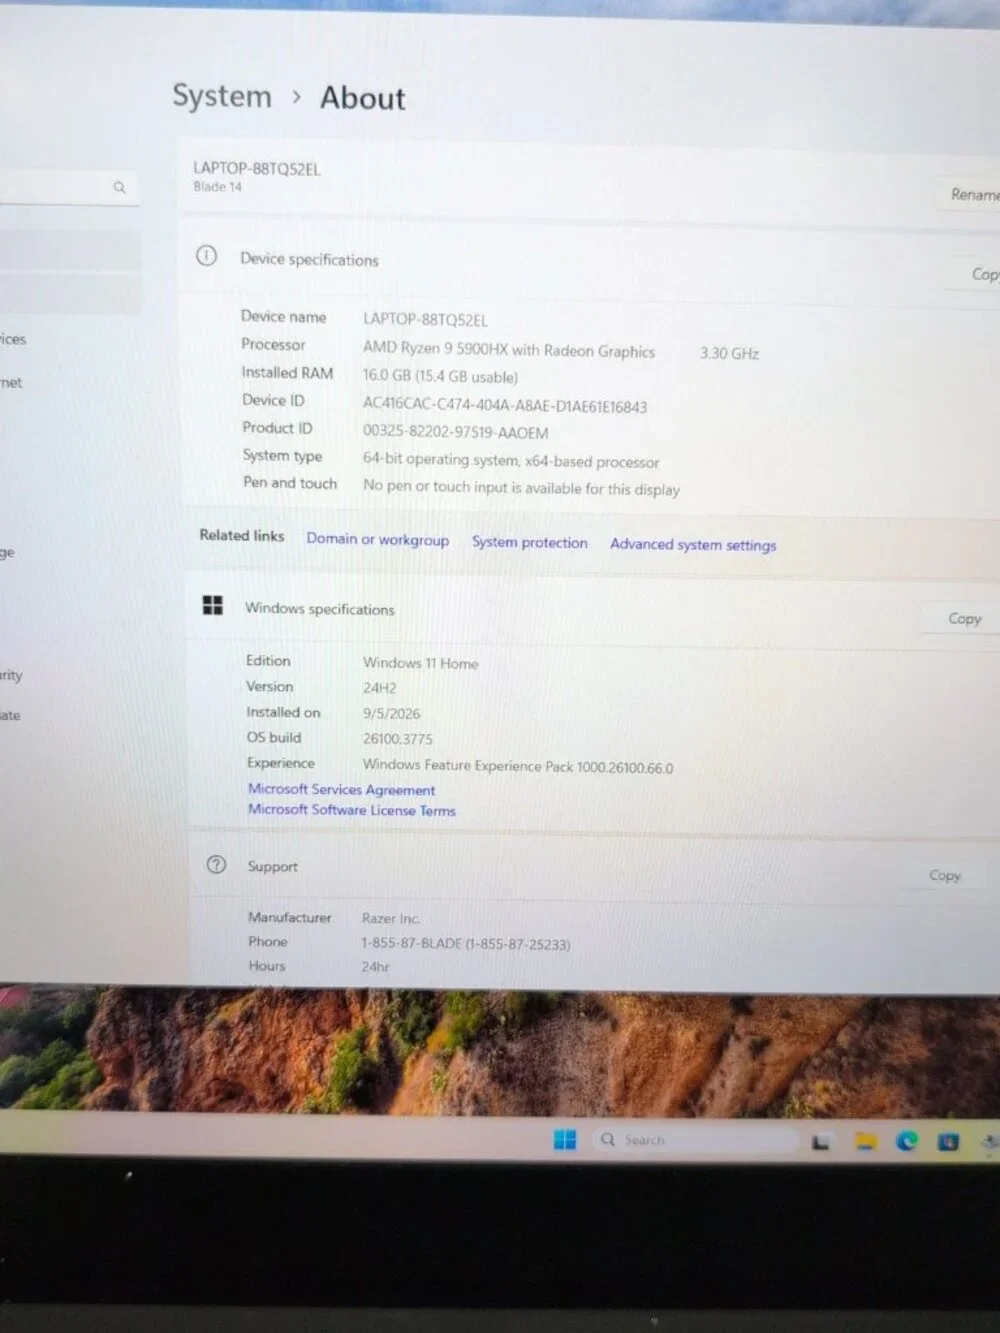Image resolution: width=1000 pixels, height=1333 pixels.
Task: Select the Razer Inc. manufacturer value
Action: 391,918
